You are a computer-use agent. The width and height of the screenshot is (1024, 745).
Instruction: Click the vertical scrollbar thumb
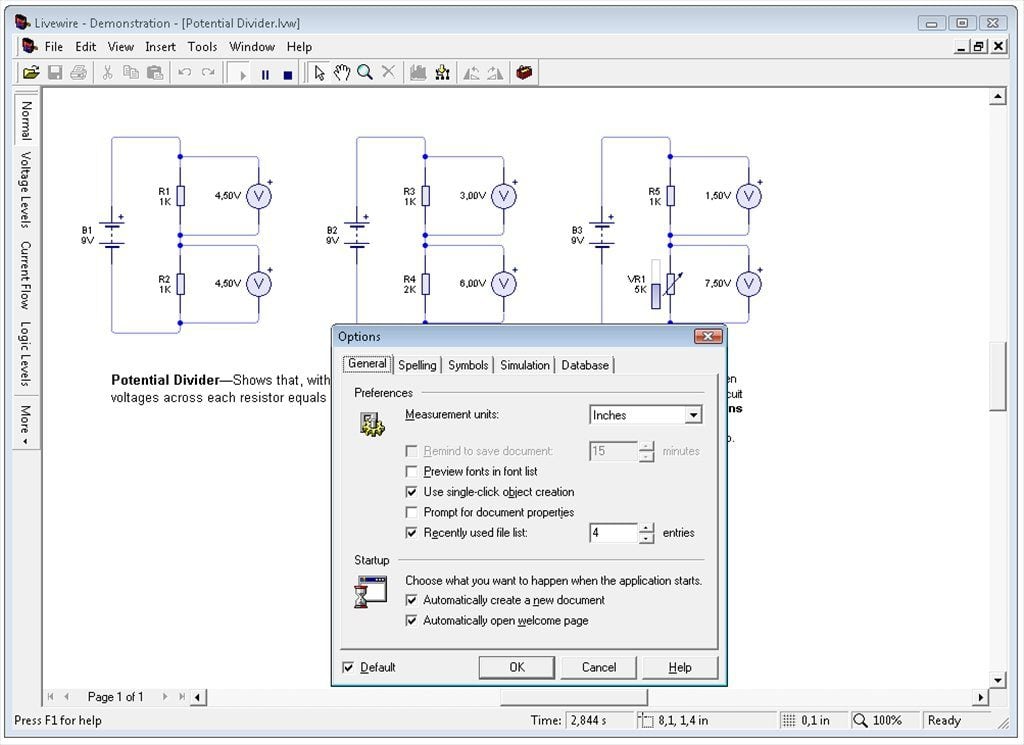(x=997, y=375)
